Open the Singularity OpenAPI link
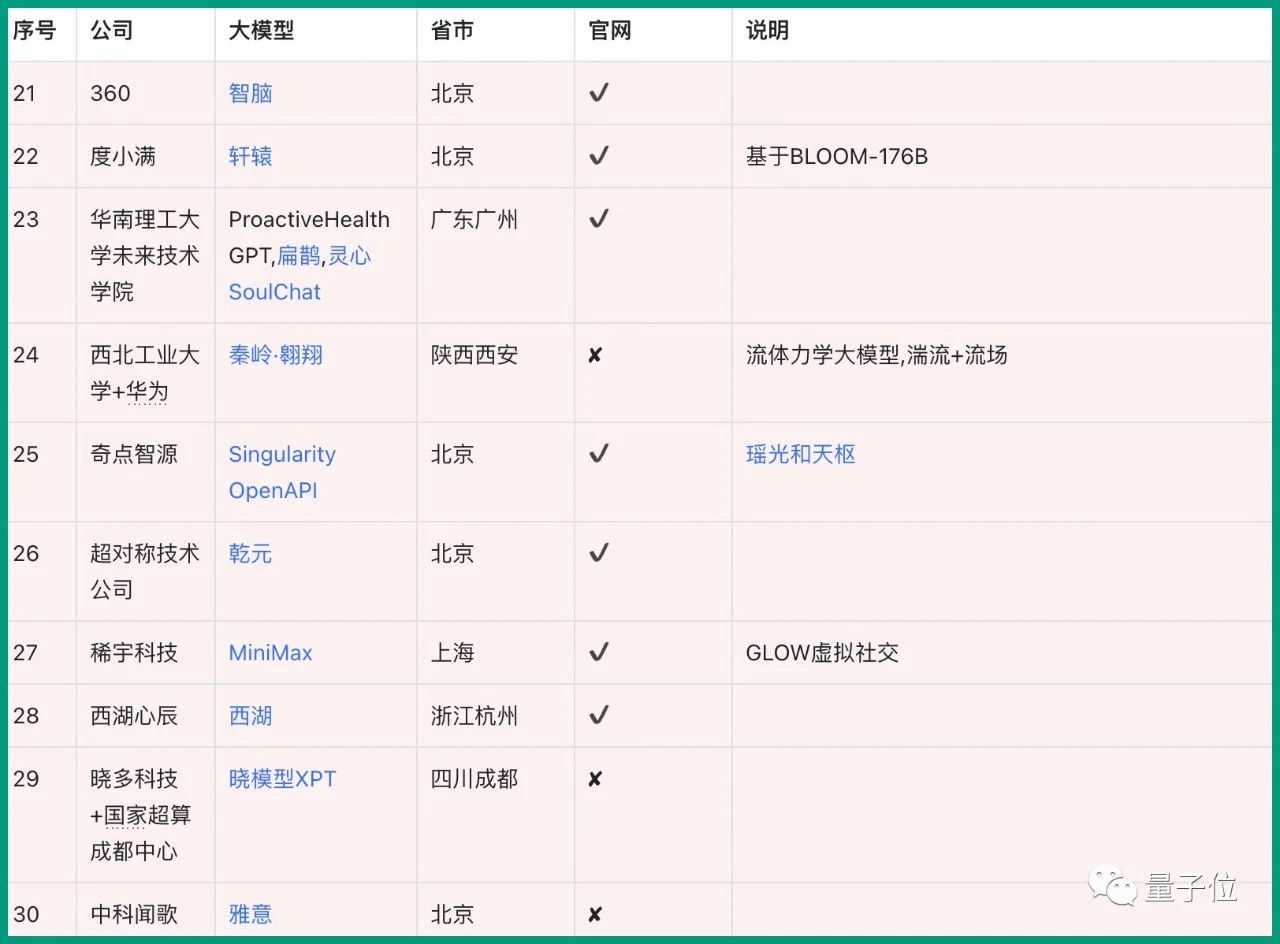 tap(282, 472)
